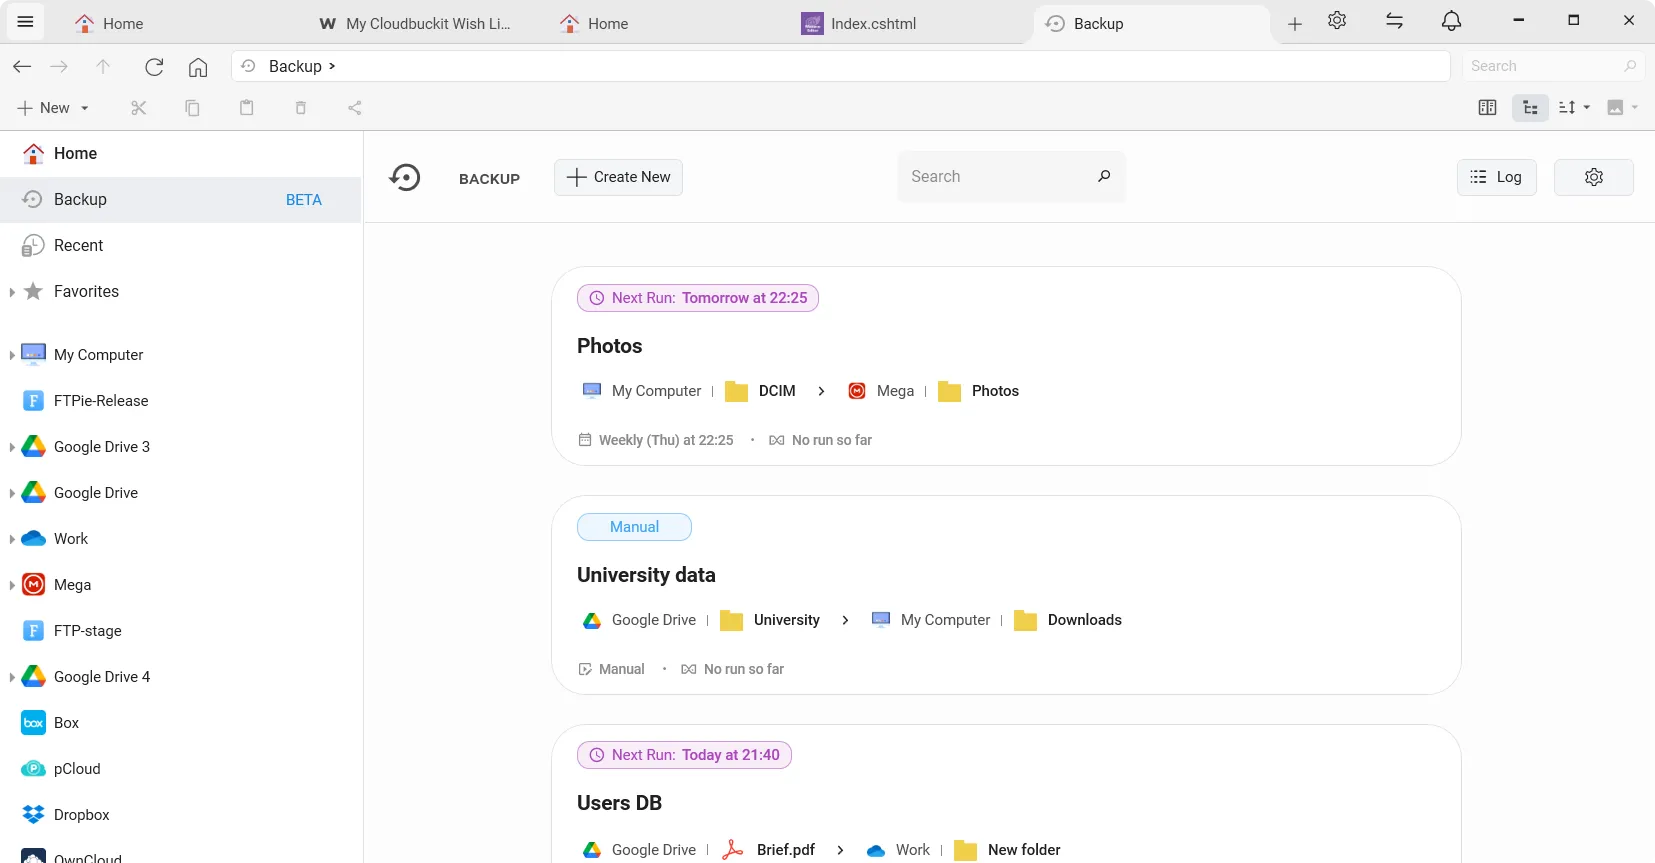Open the Dropbox icon in sidebar

(x=33, y=815)
